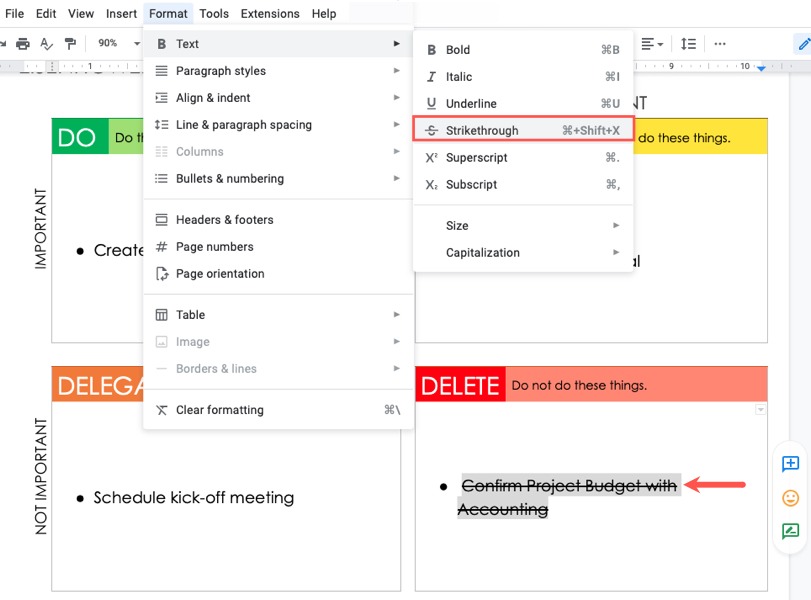
Task: Choose Clear formatting from the Format menu
Action: point(220,409)
